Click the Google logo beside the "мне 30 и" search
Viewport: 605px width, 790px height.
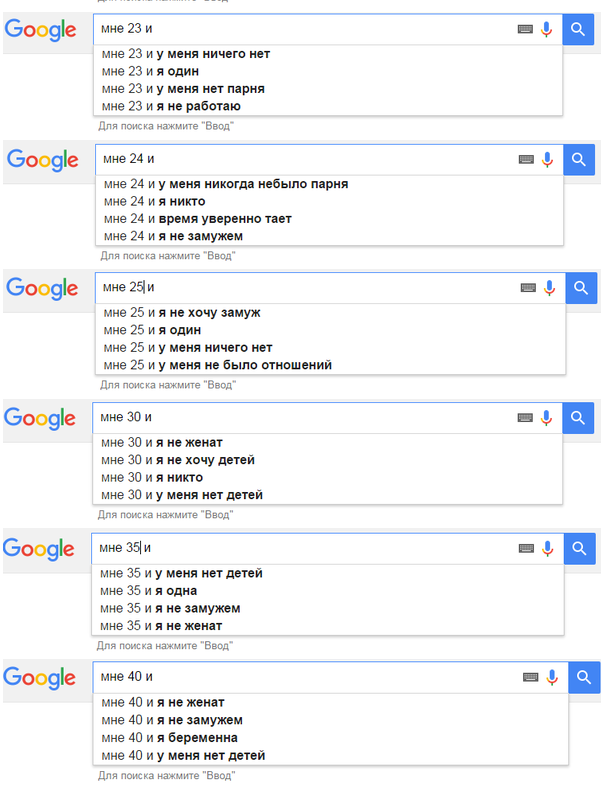[41, 418]
